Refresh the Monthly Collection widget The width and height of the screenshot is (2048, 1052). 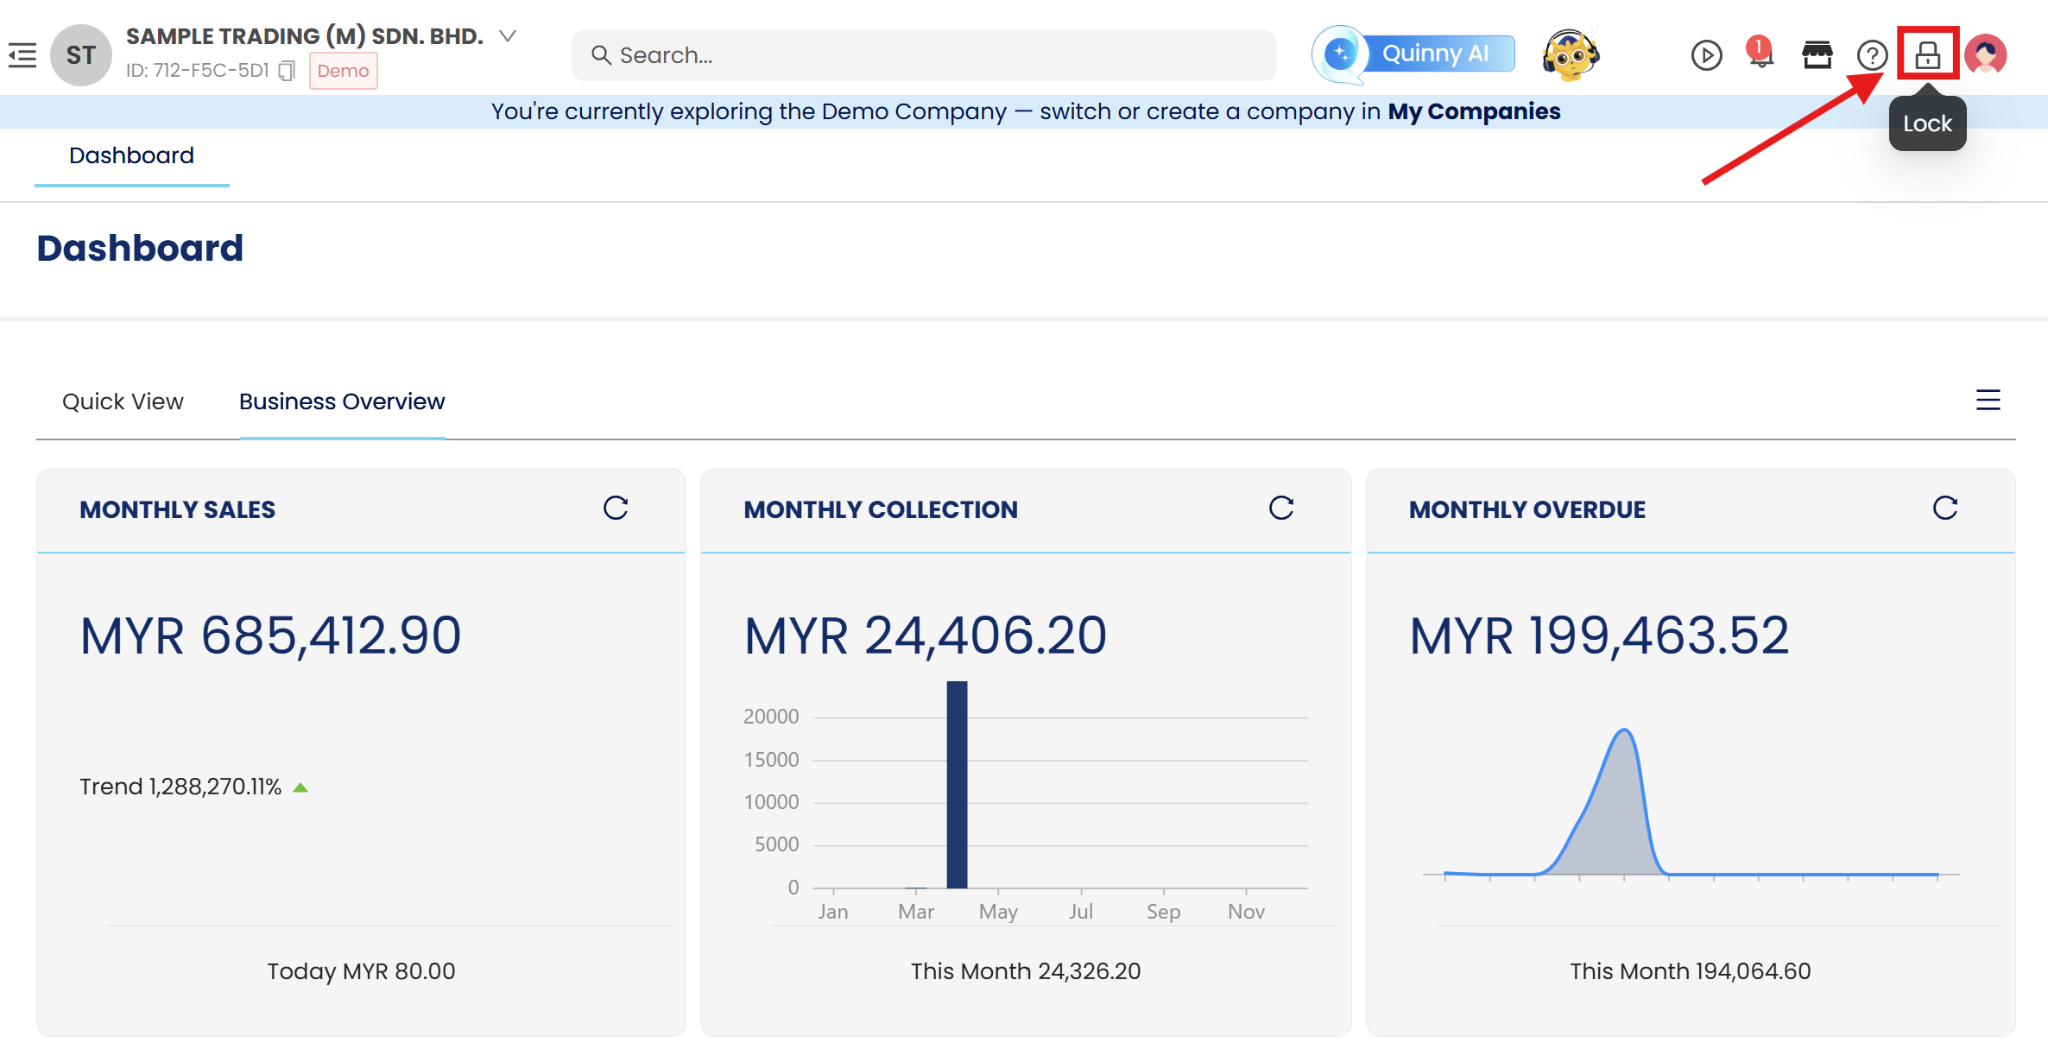1281,508
